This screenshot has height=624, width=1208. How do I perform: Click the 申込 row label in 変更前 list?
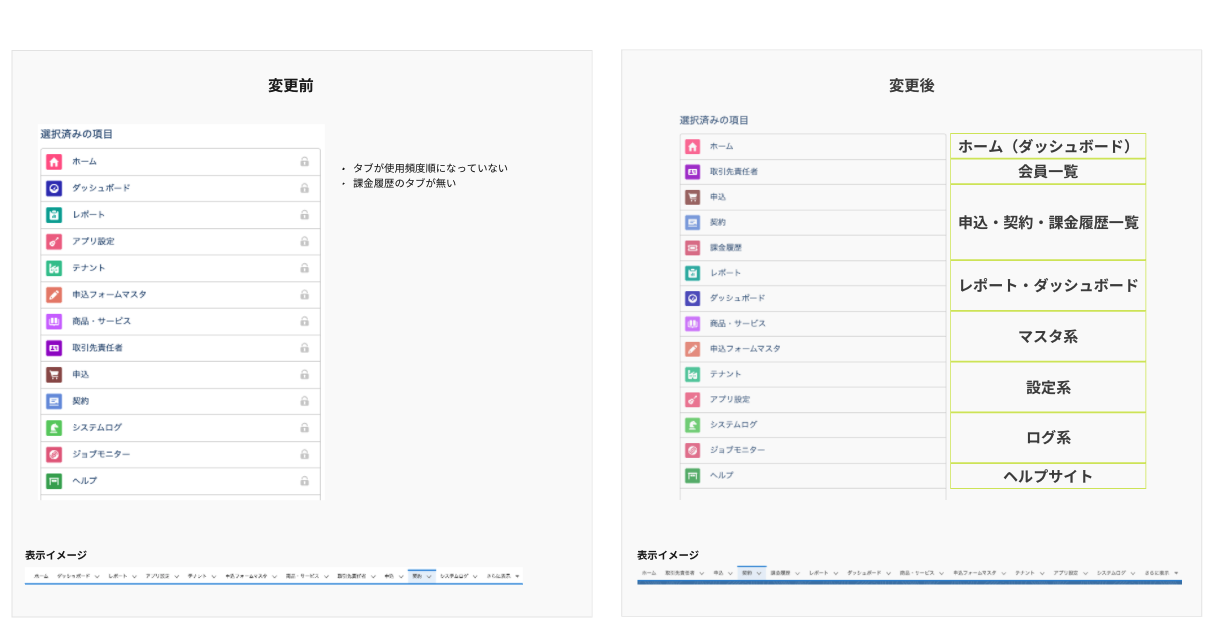(80, 374)
